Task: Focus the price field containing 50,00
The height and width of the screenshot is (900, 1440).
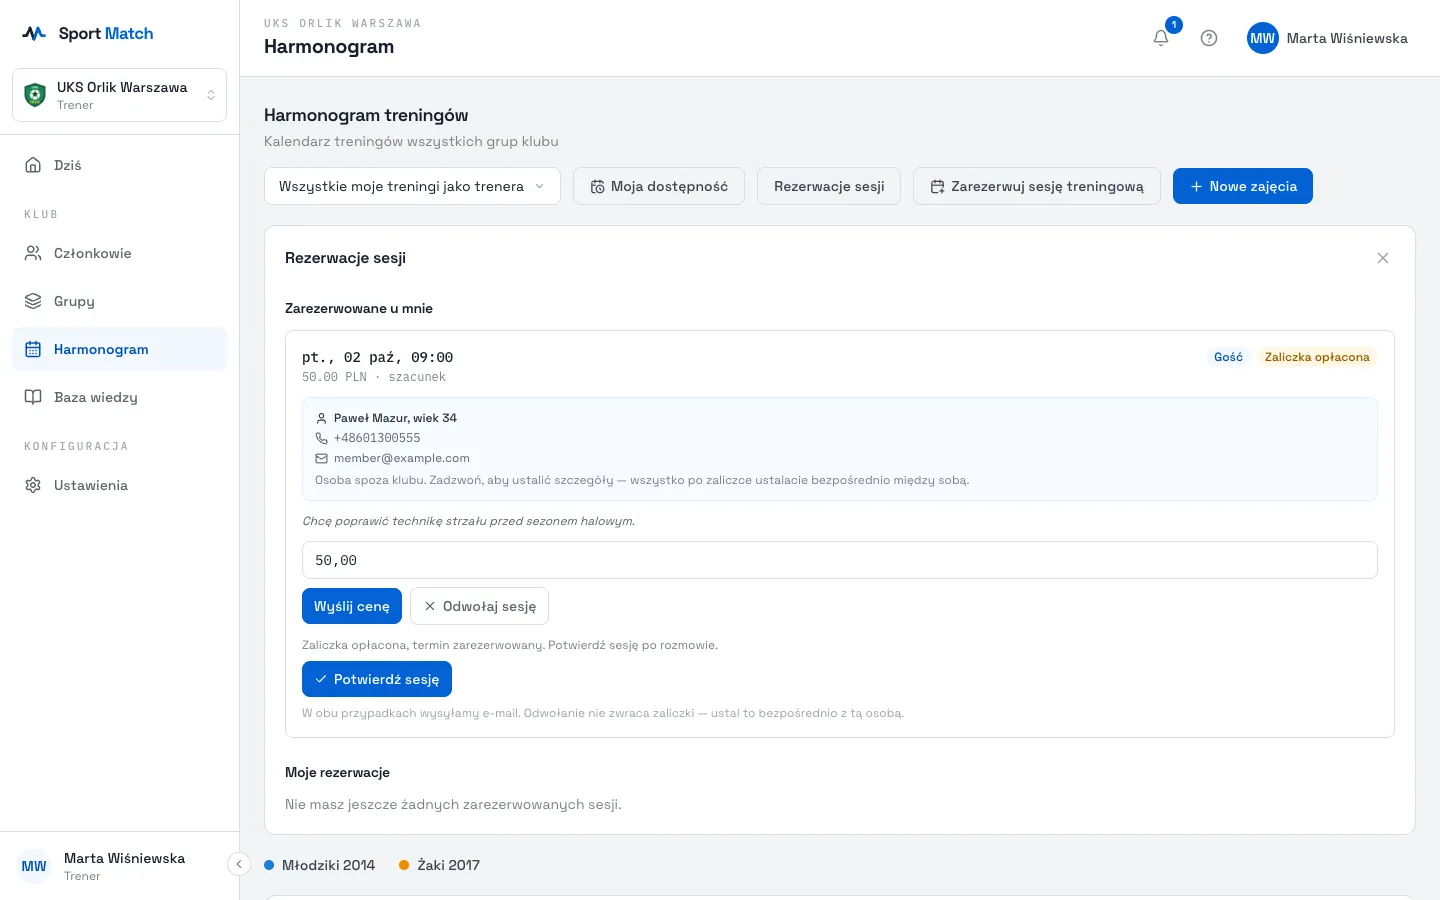Action: pos(840,560)
